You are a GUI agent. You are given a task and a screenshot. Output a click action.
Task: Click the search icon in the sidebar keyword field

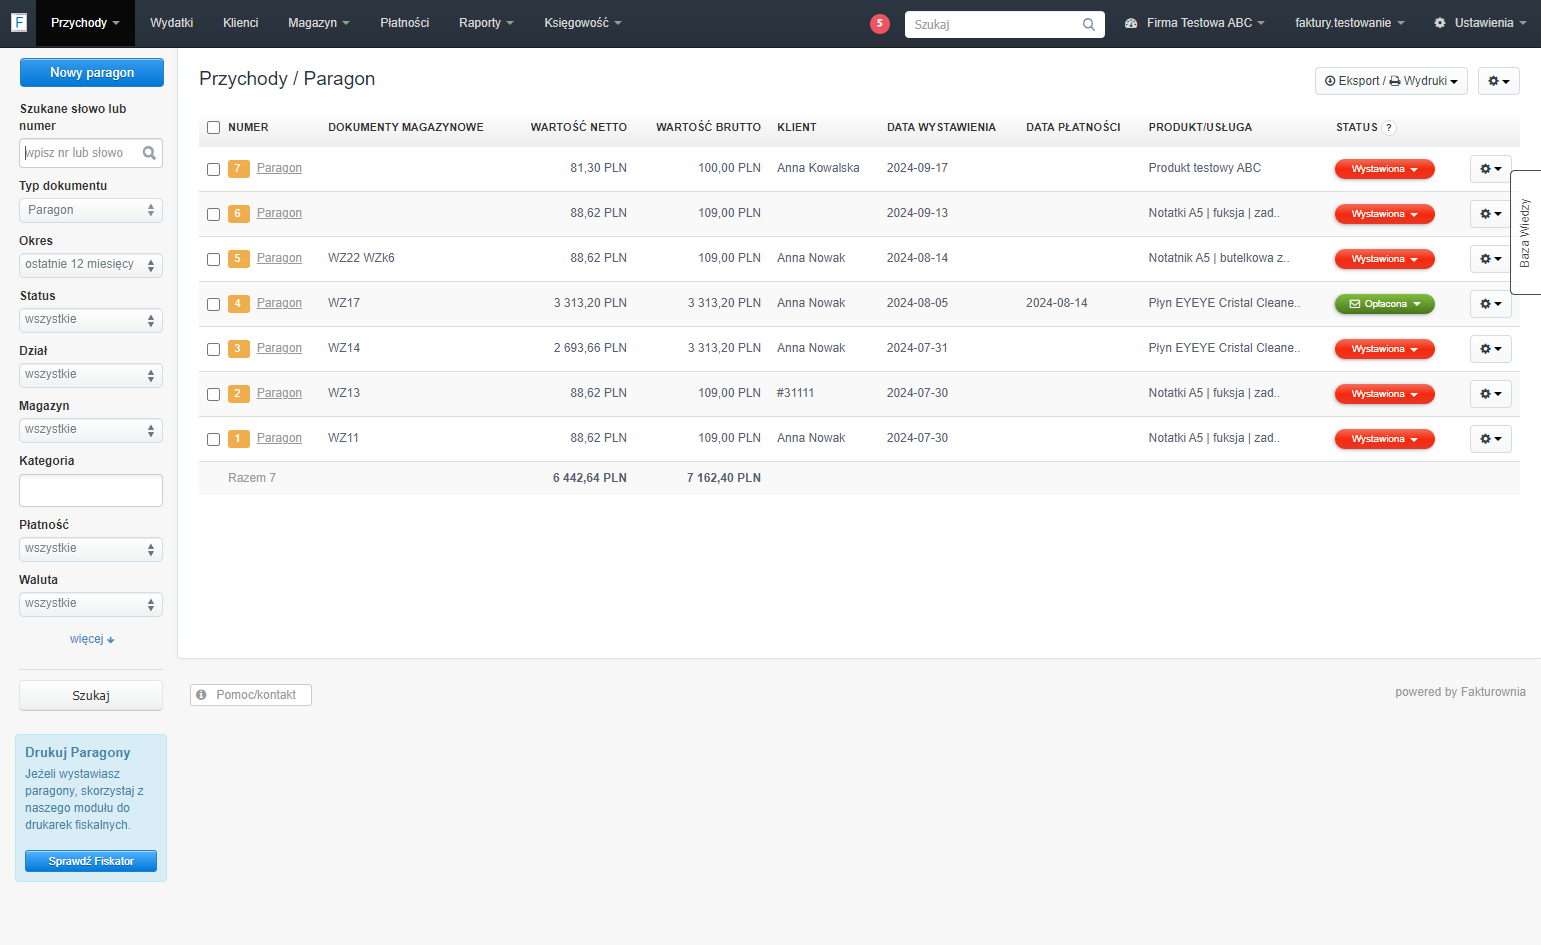pos(149,153)
